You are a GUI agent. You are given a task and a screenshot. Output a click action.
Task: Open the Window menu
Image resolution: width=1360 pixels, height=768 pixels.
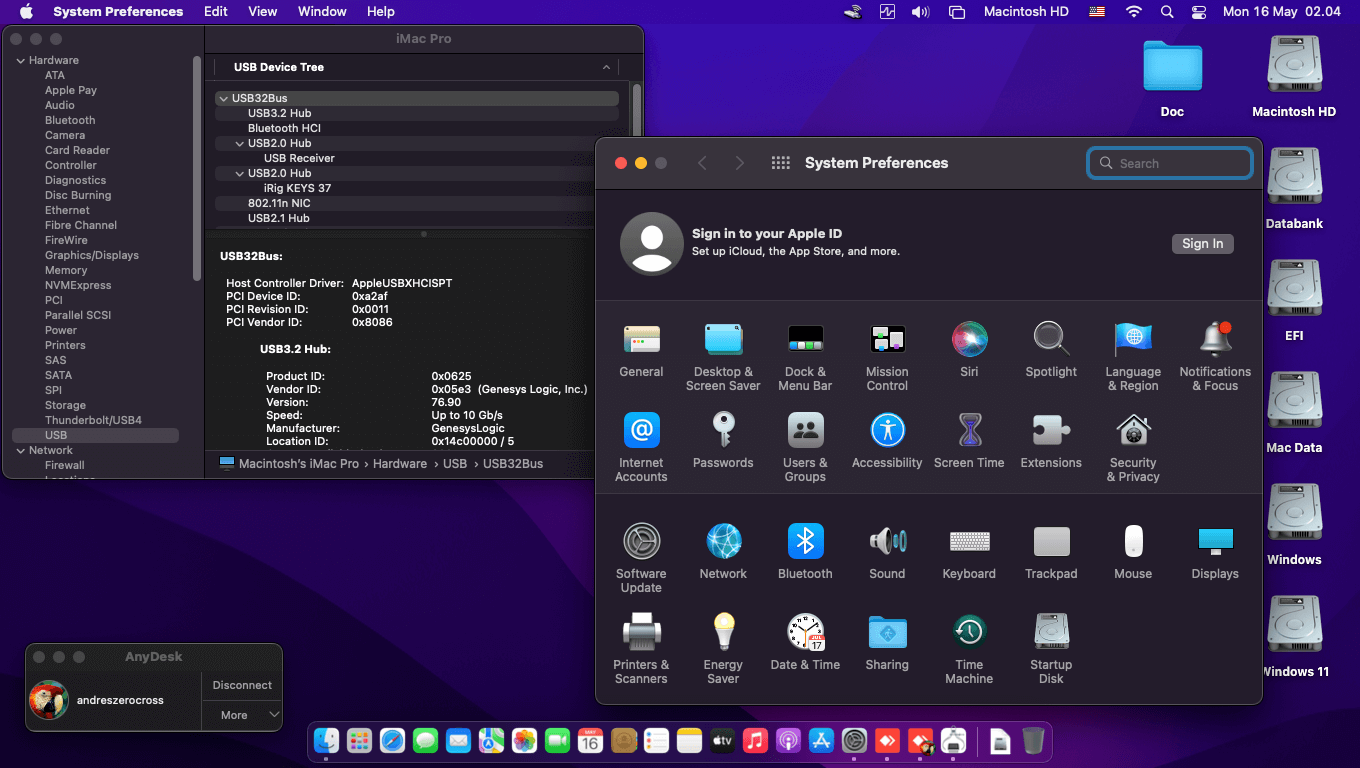click(322, 12)
